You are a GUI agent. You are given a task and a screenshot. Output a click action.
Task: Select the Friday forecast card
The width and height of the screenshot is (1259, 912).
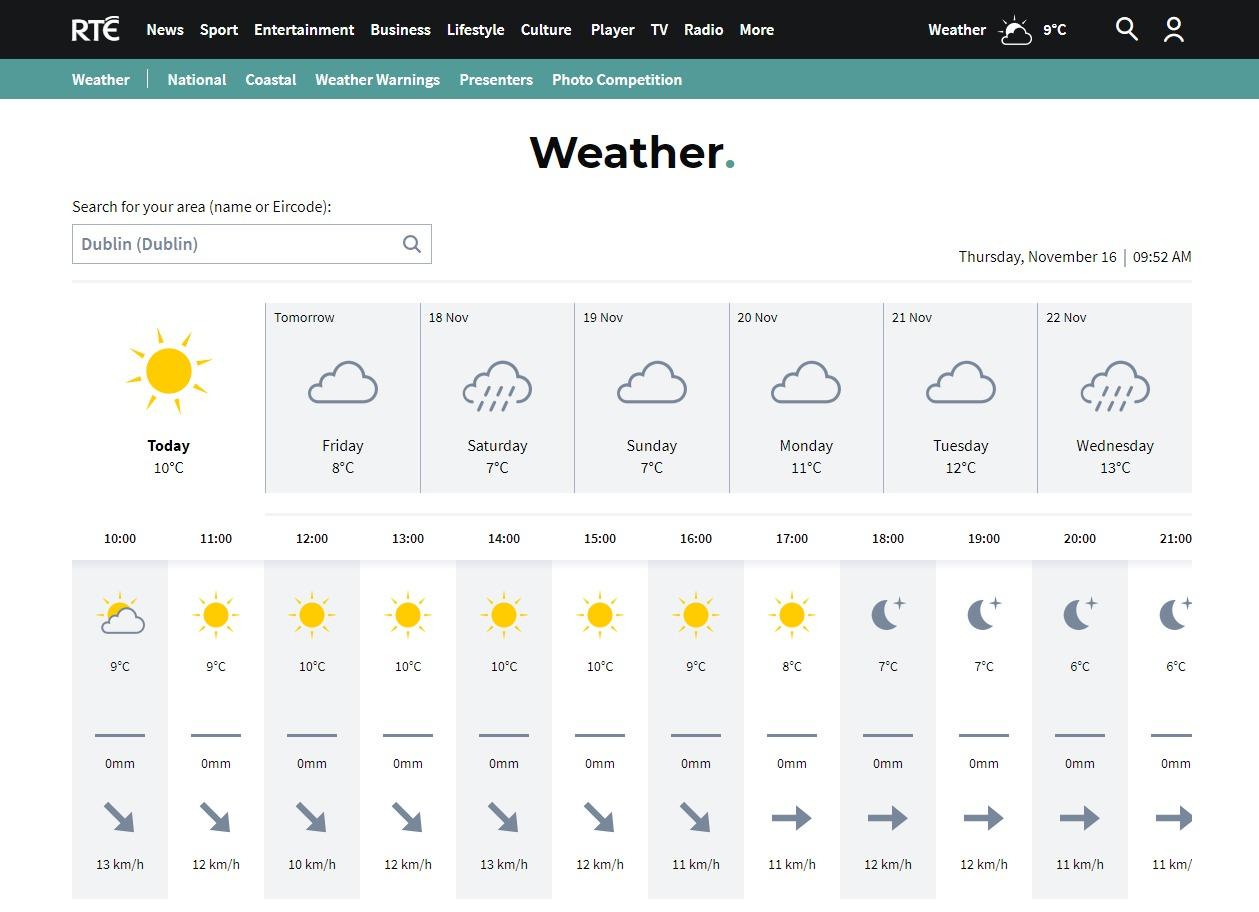click(342, 397)
